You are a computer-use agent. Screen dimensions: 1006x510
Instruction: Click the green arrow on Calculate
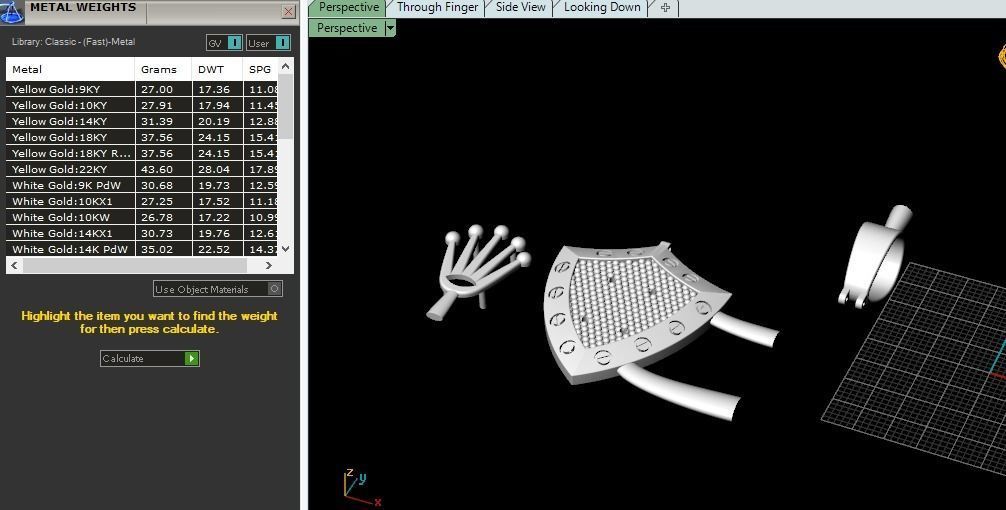(x=191, y=359)
